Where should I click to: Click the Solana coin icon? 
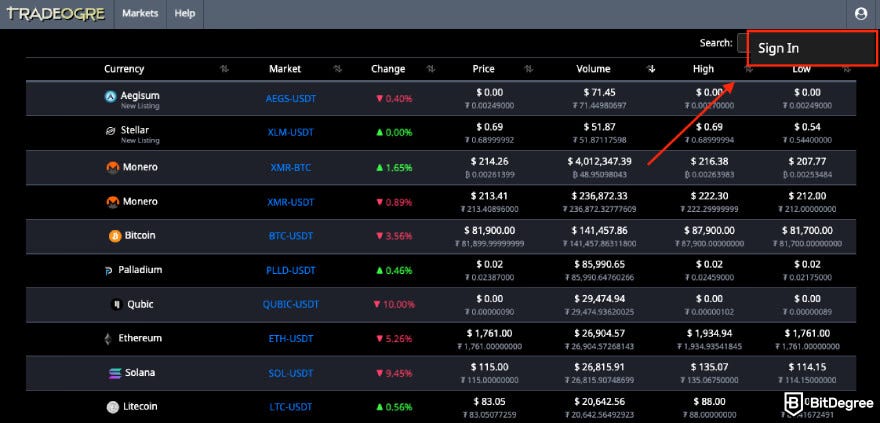tap(114, 373)
